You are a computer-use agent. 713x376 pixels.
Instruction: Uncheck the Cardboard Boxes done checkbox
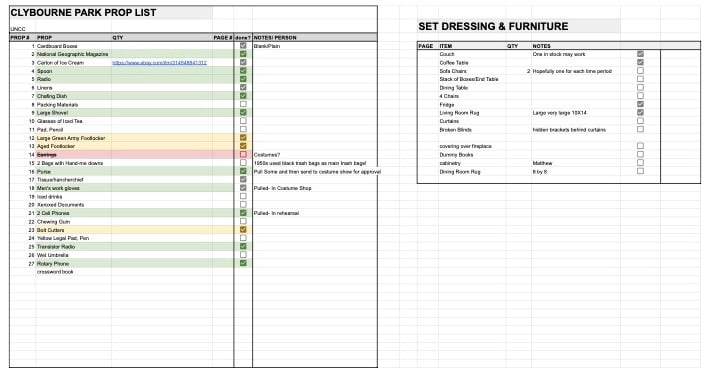(243, 45)
